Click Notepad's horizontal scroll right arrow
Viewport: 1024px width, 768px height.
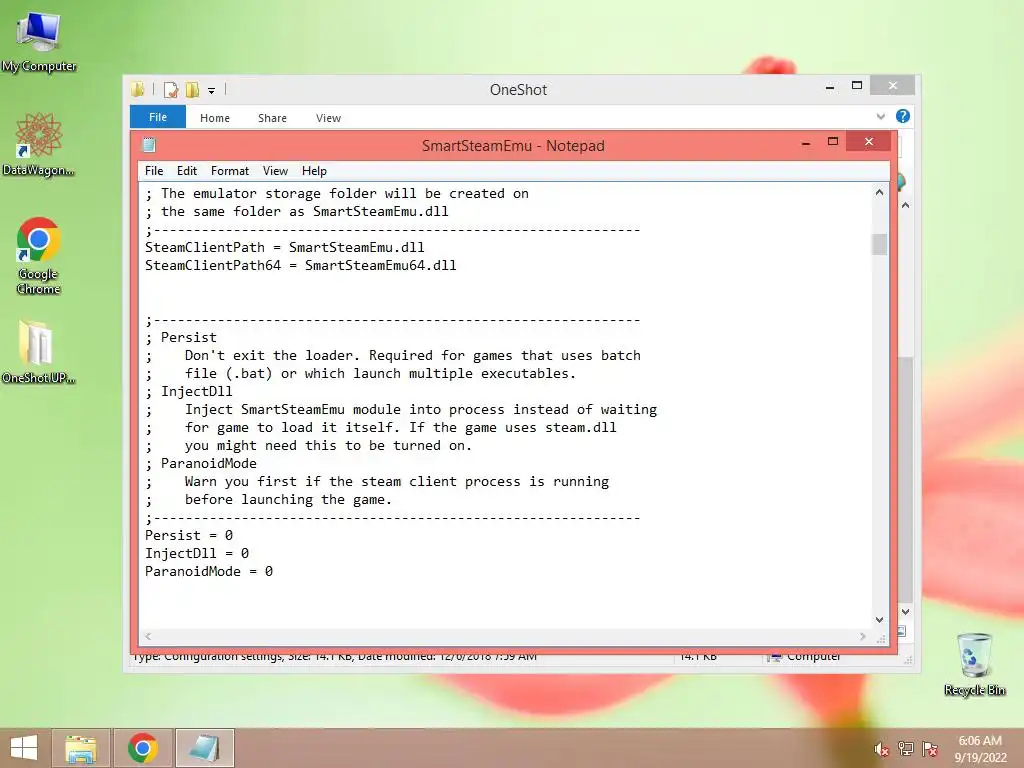pyautogui.click(x=863, y=636)
